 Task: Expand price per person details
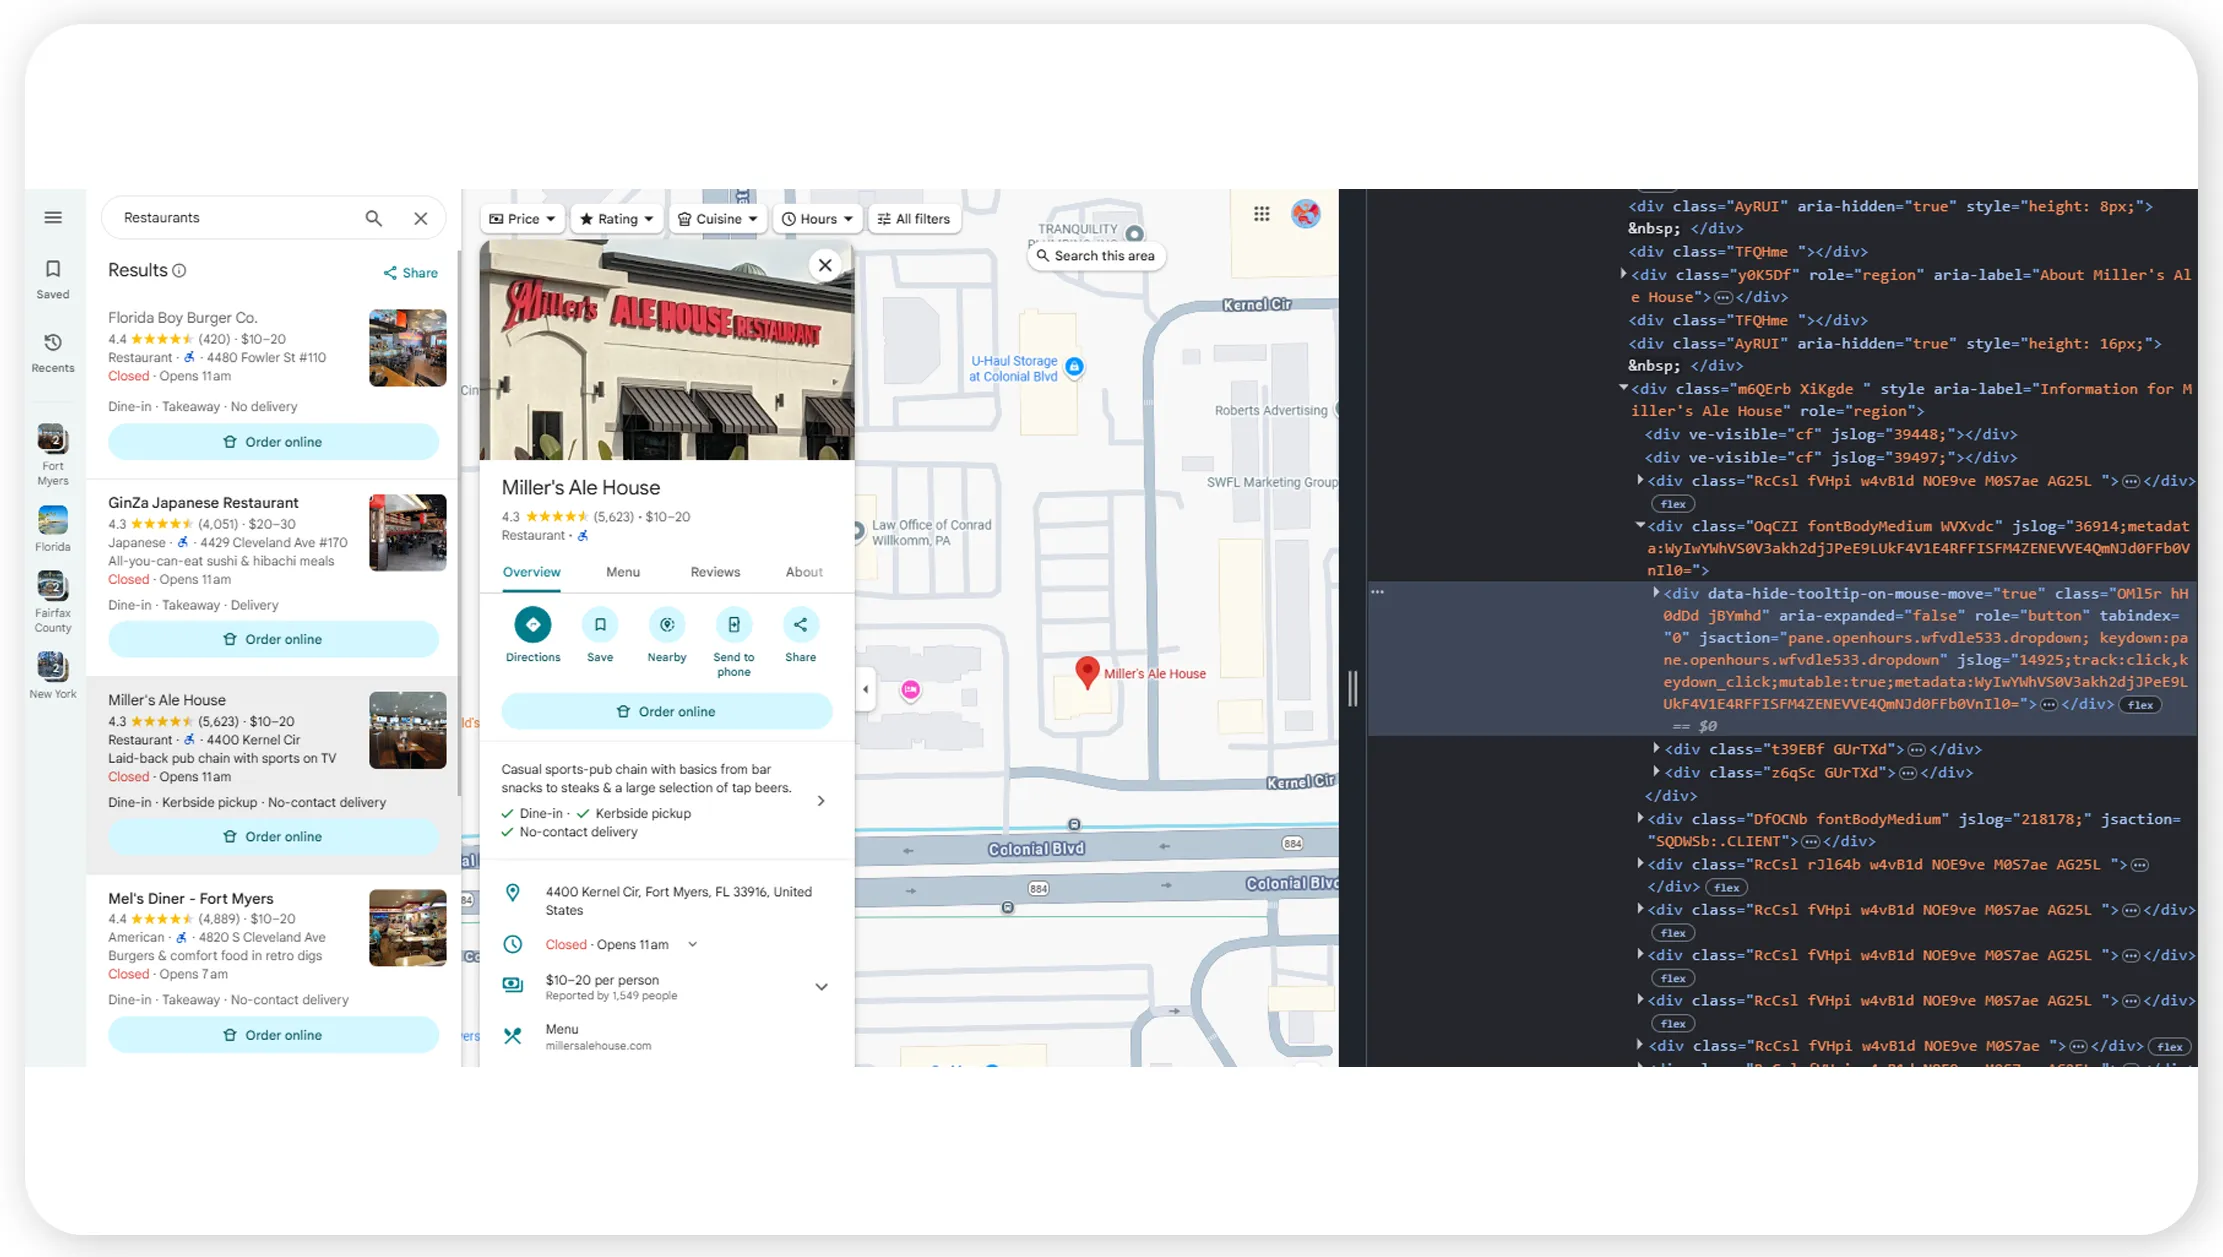[821, 987]
